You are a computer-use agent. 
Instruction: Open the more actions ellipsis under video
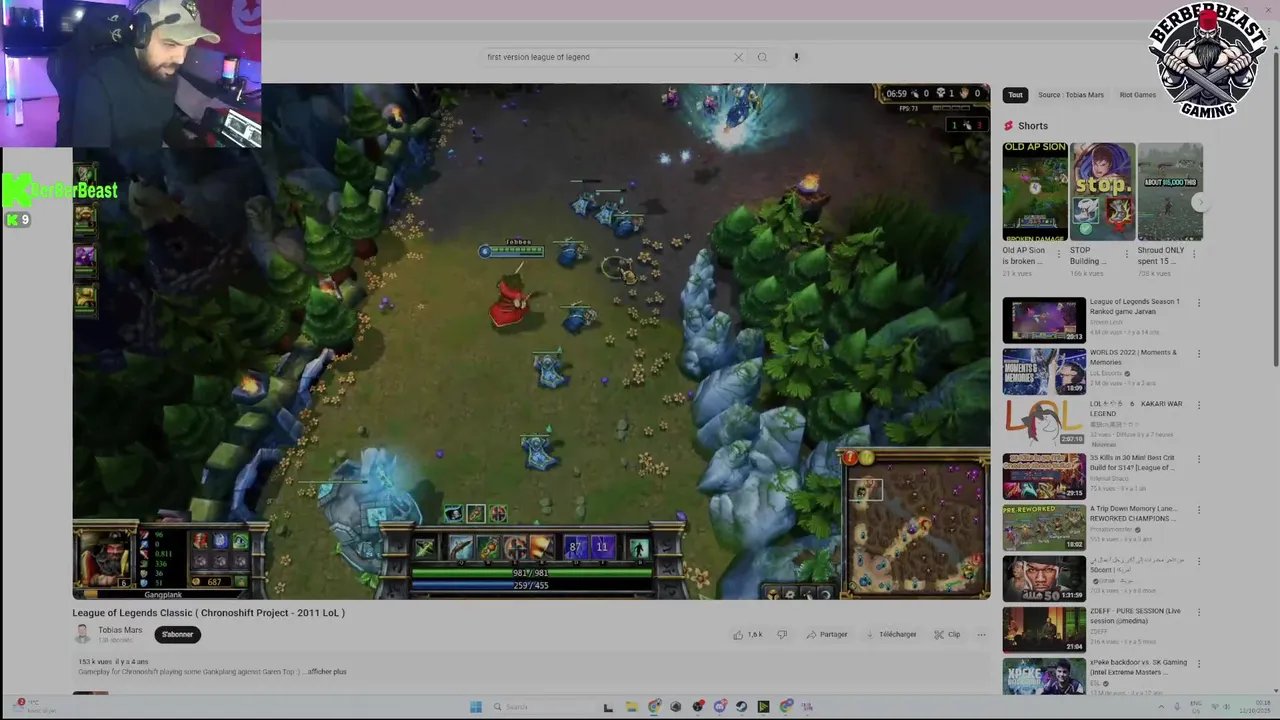coord(981,634)
